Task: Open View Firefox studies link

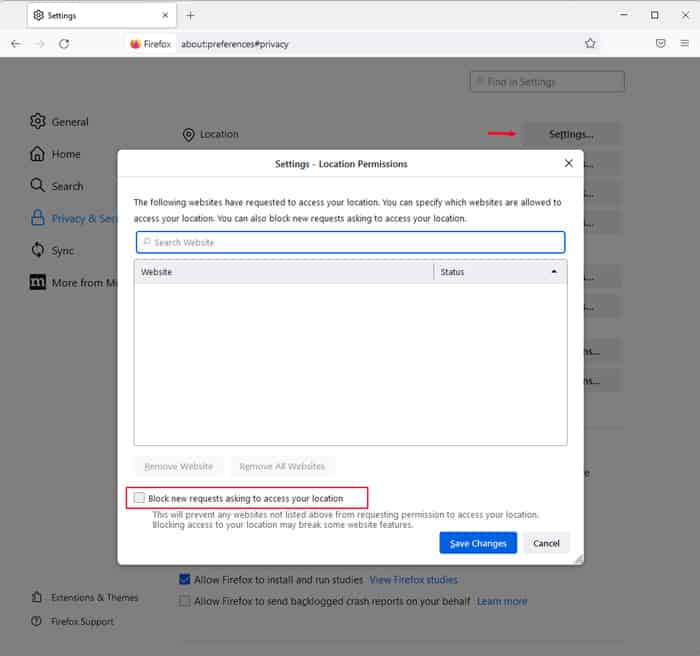Action: pos(413,580)
